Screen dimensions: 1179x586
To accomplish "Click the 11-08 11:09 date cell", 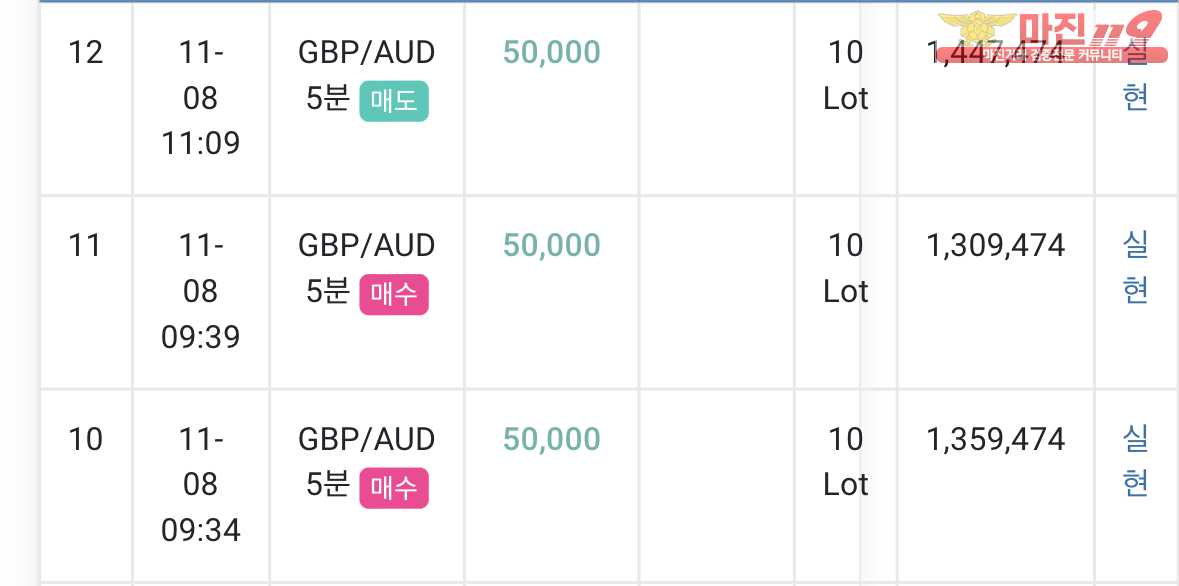I will click(x=201, y=98).
